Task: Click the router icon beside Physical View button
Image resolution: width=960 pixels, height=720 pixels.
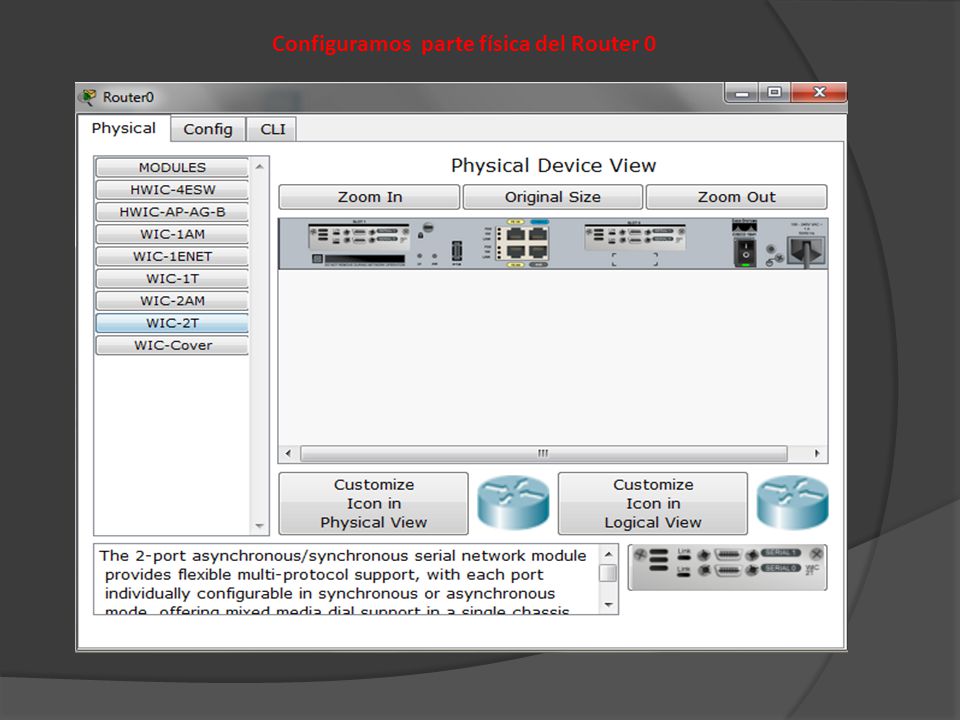Action: [513, 503]
